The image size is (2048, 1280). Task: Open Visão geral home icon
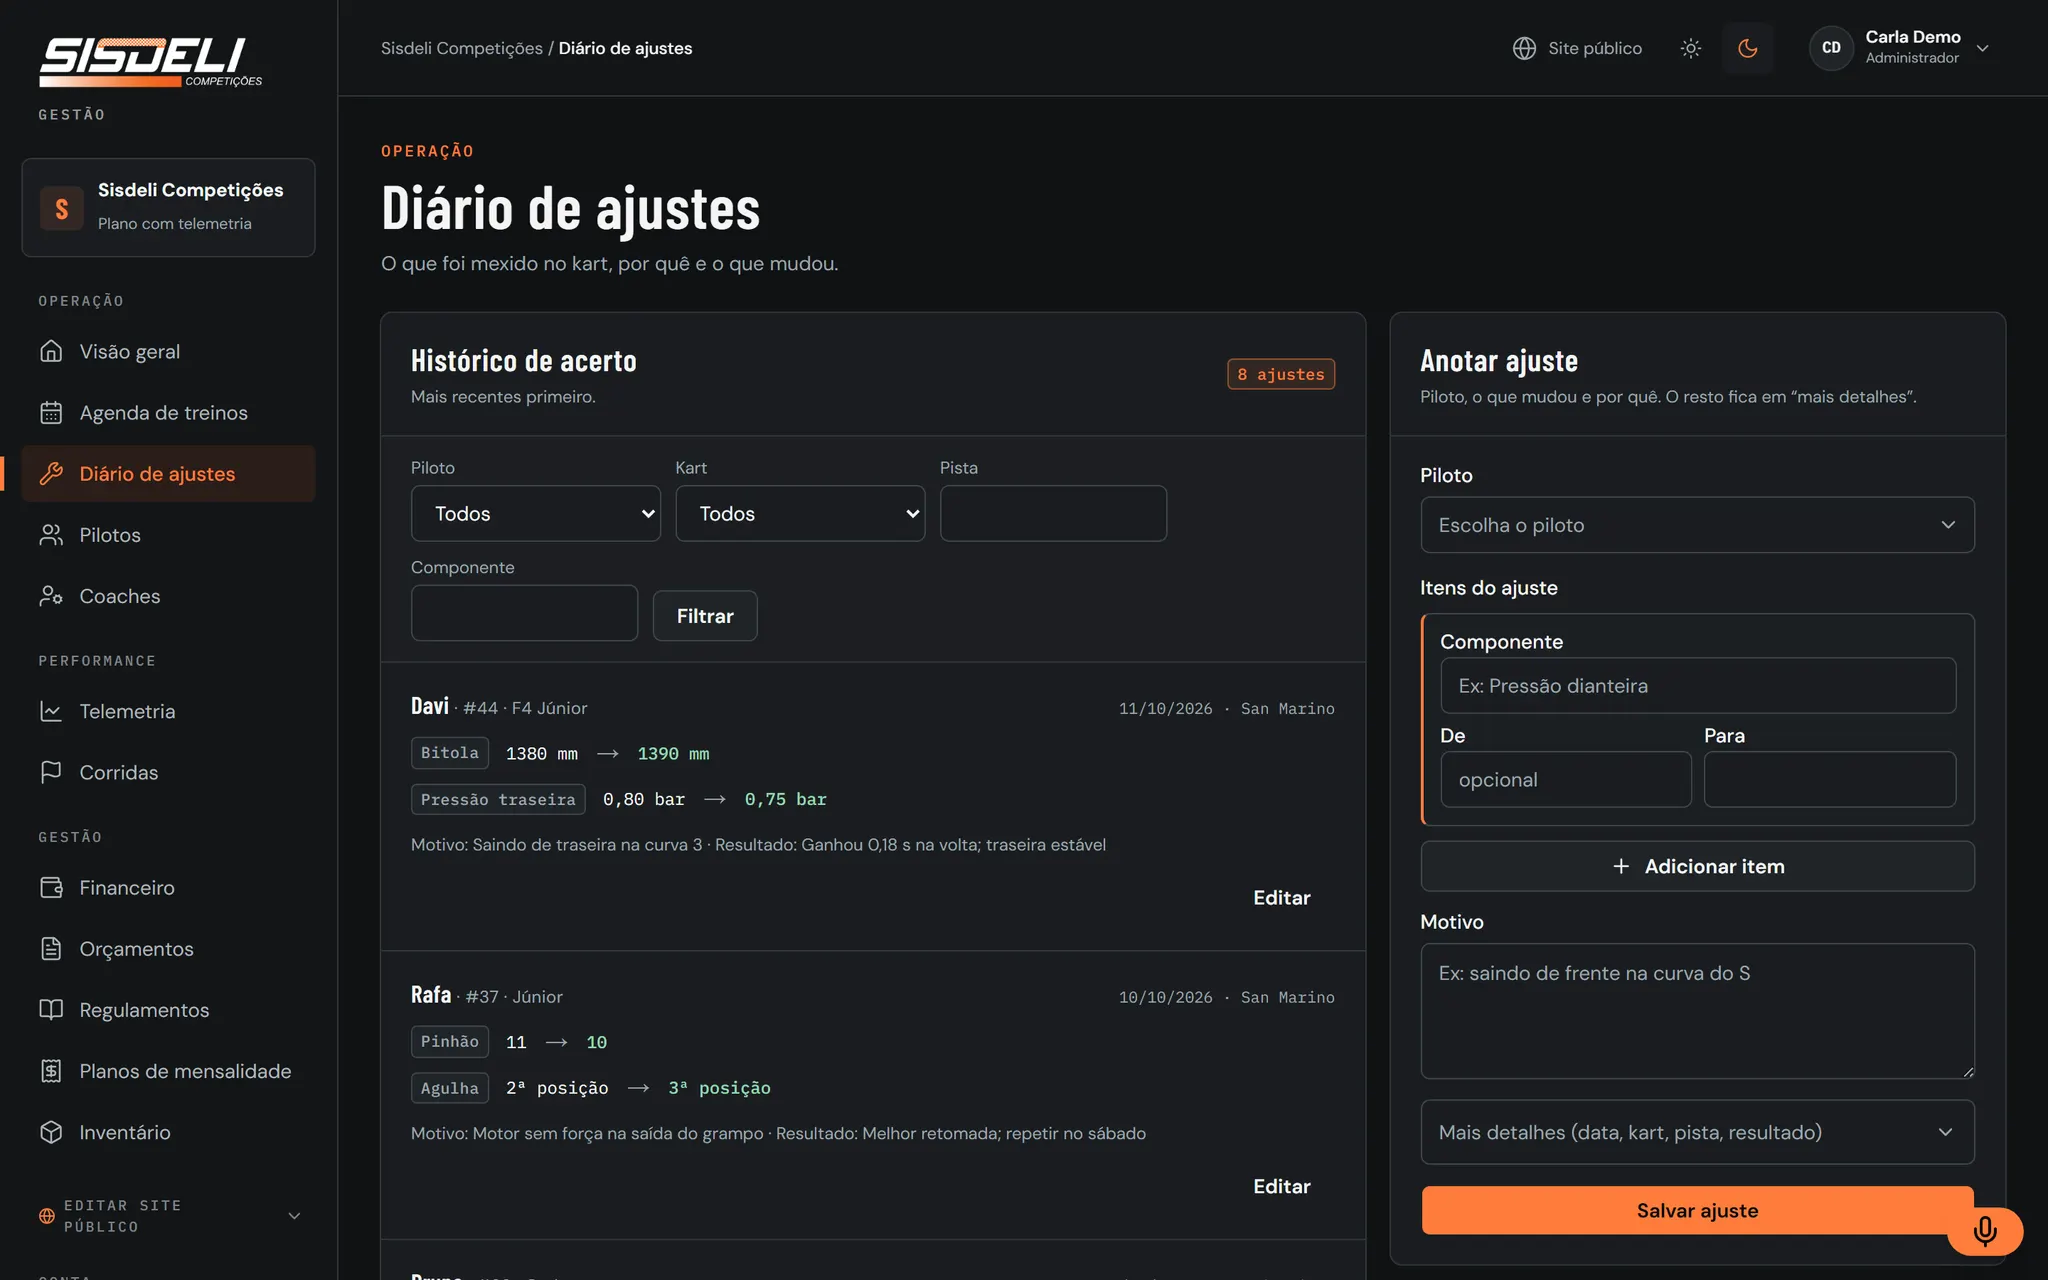point(51,351)
